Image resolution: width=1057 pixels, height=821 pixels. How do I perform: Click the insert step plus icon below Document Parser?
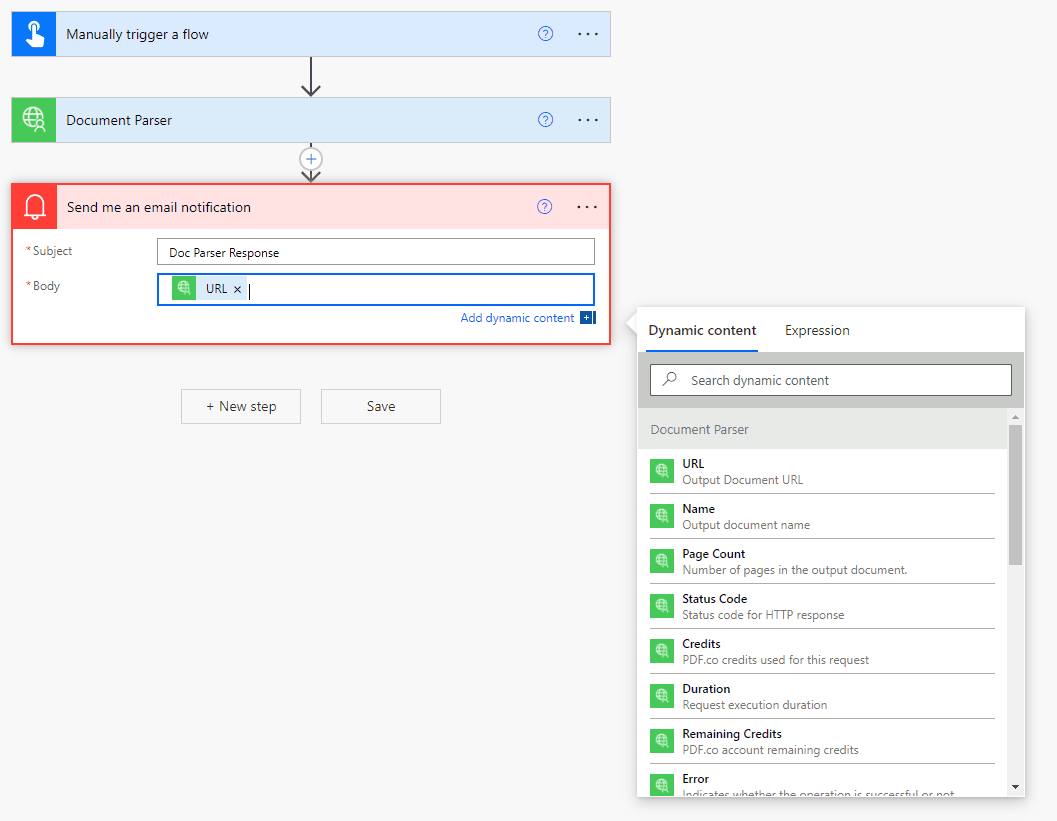click(311, 158)
